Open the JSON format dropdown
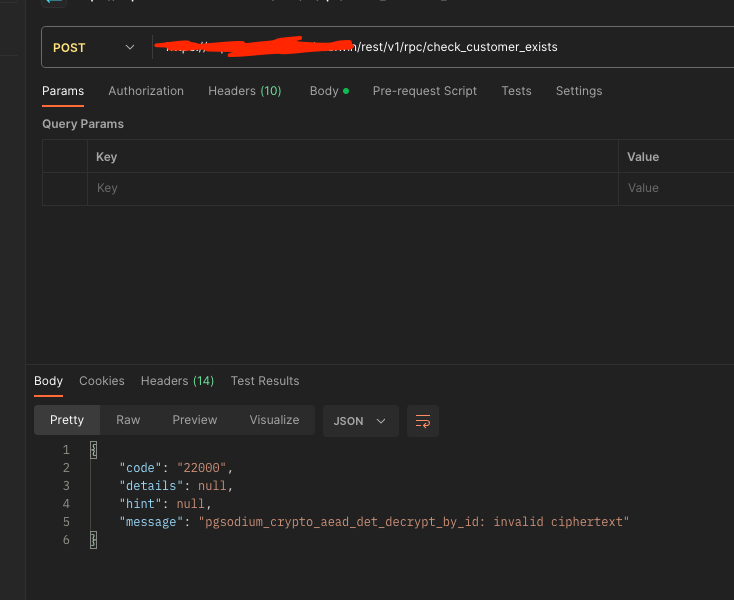 pos(360,421)
